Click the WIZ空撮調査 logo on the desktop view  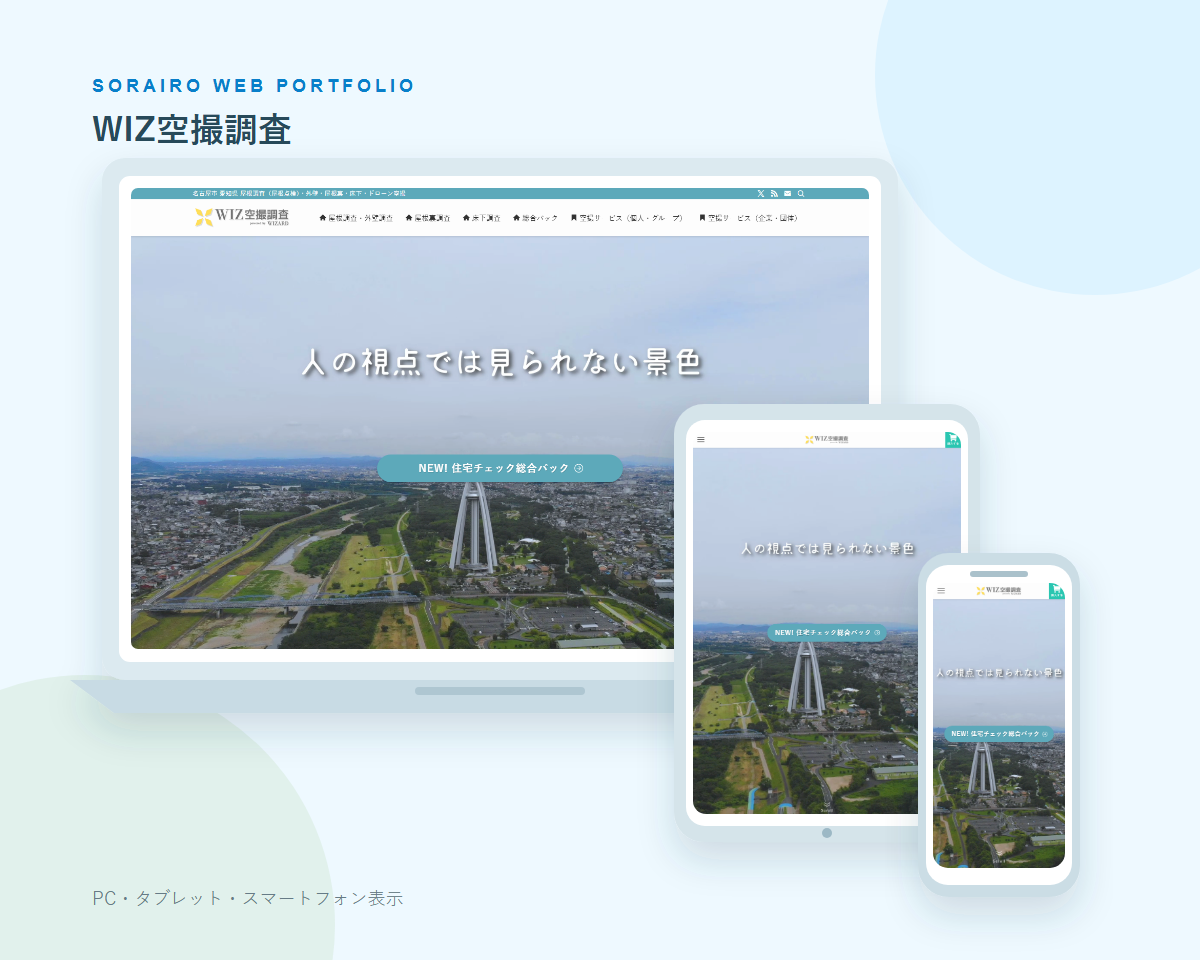242,217
